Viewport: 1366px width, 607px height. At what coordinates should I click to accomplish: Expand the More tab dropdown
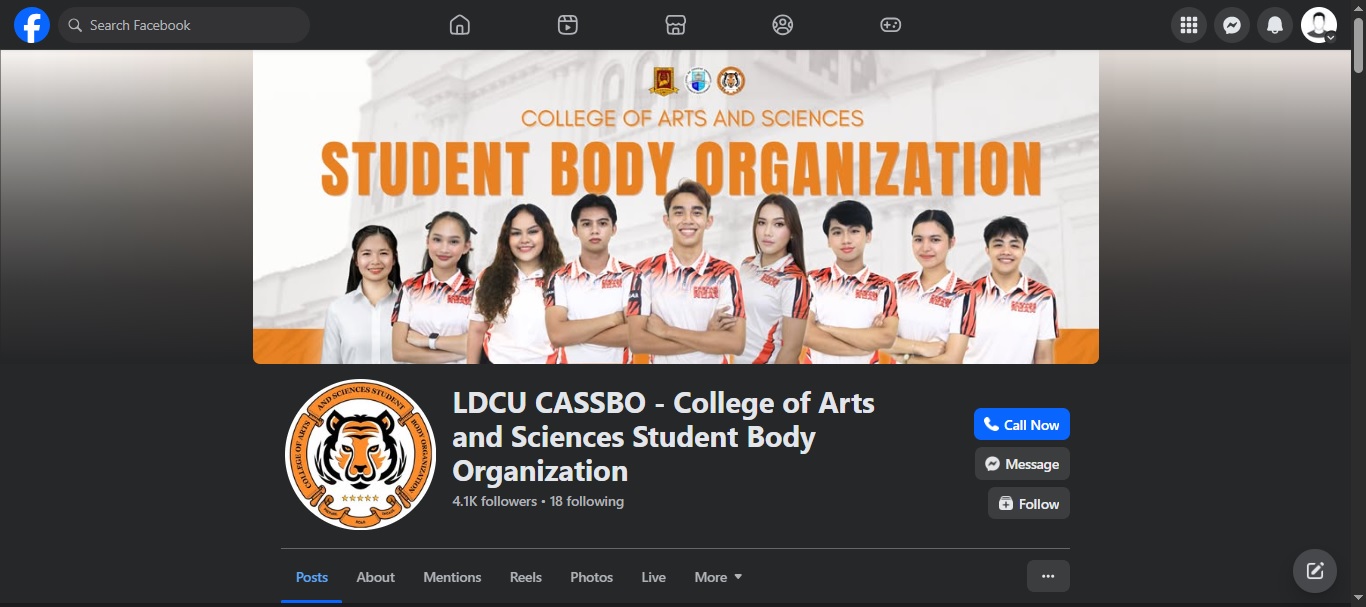[718, 577]
